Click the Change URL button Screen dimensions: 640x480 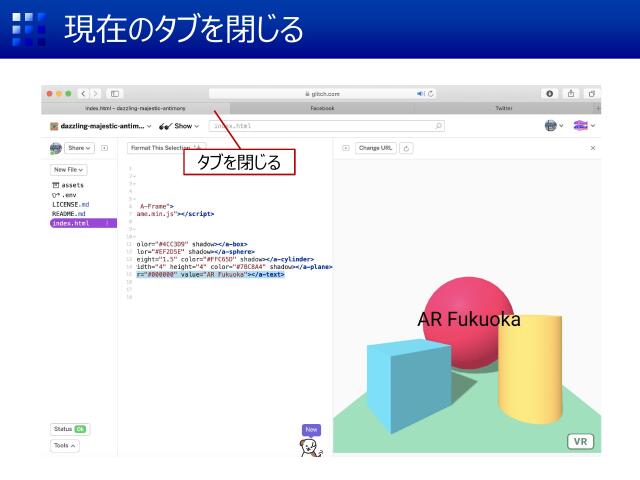(375, 148)
